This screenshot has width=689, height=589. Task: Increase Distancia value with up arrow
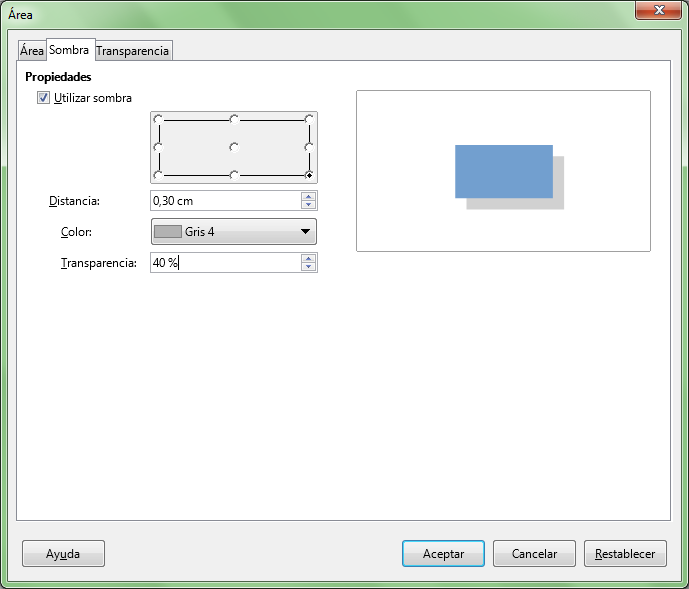[309, 196]
